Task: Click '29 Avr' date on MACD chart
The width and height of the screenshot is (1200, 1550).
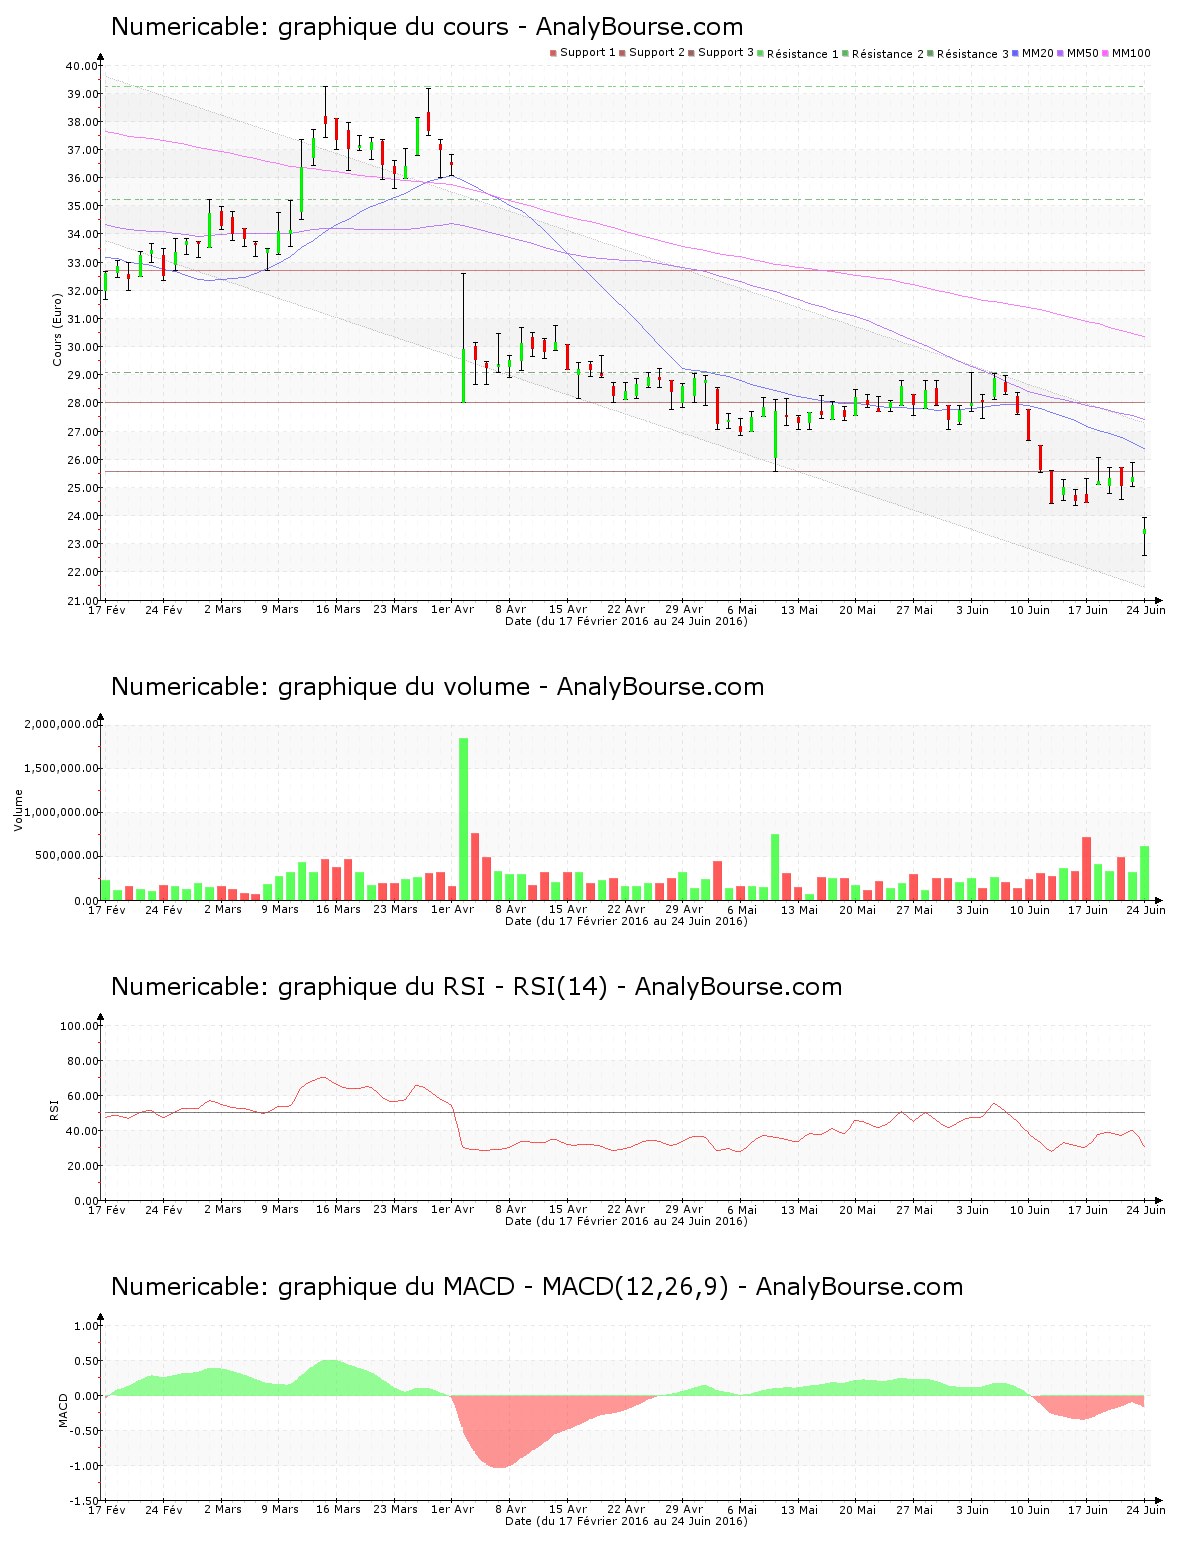Action: click(x=684, y=1509)
